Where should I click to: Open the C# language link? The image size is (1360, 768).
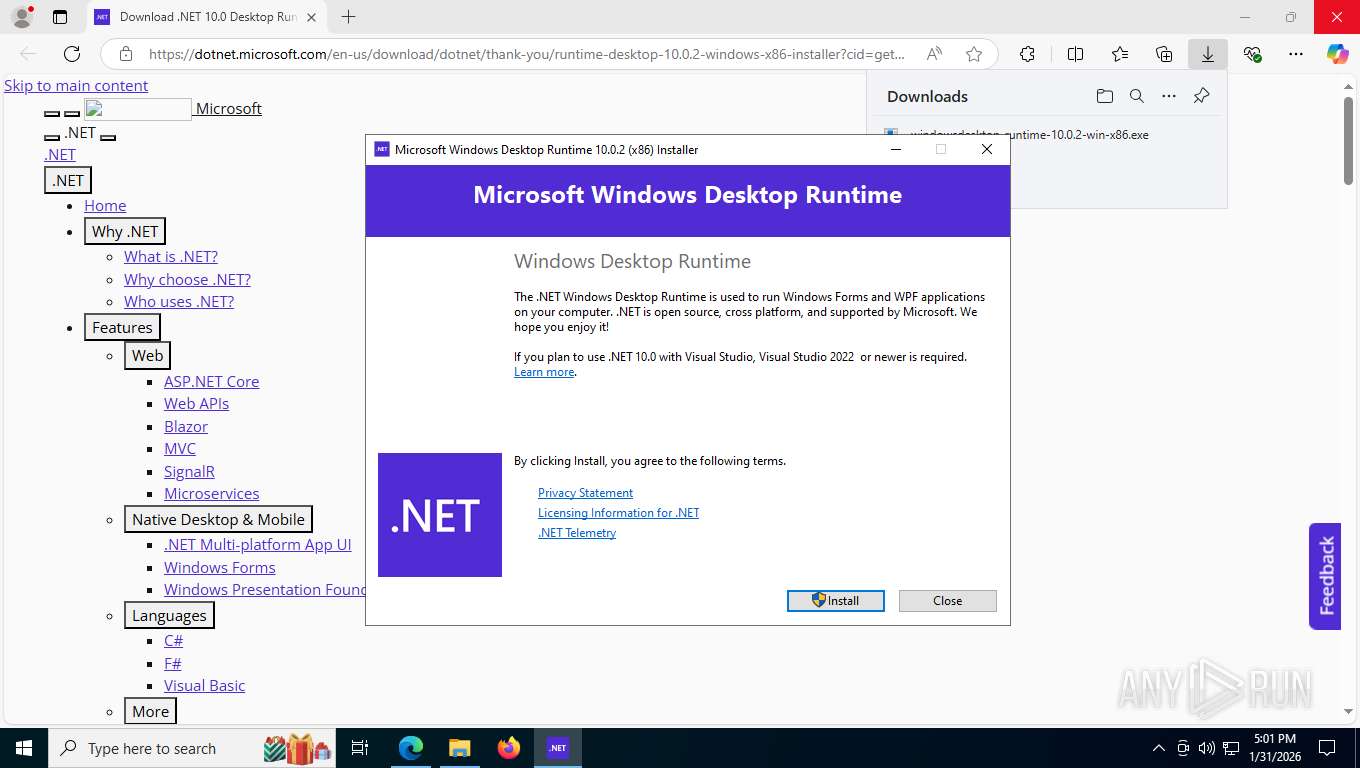(173, 640)
